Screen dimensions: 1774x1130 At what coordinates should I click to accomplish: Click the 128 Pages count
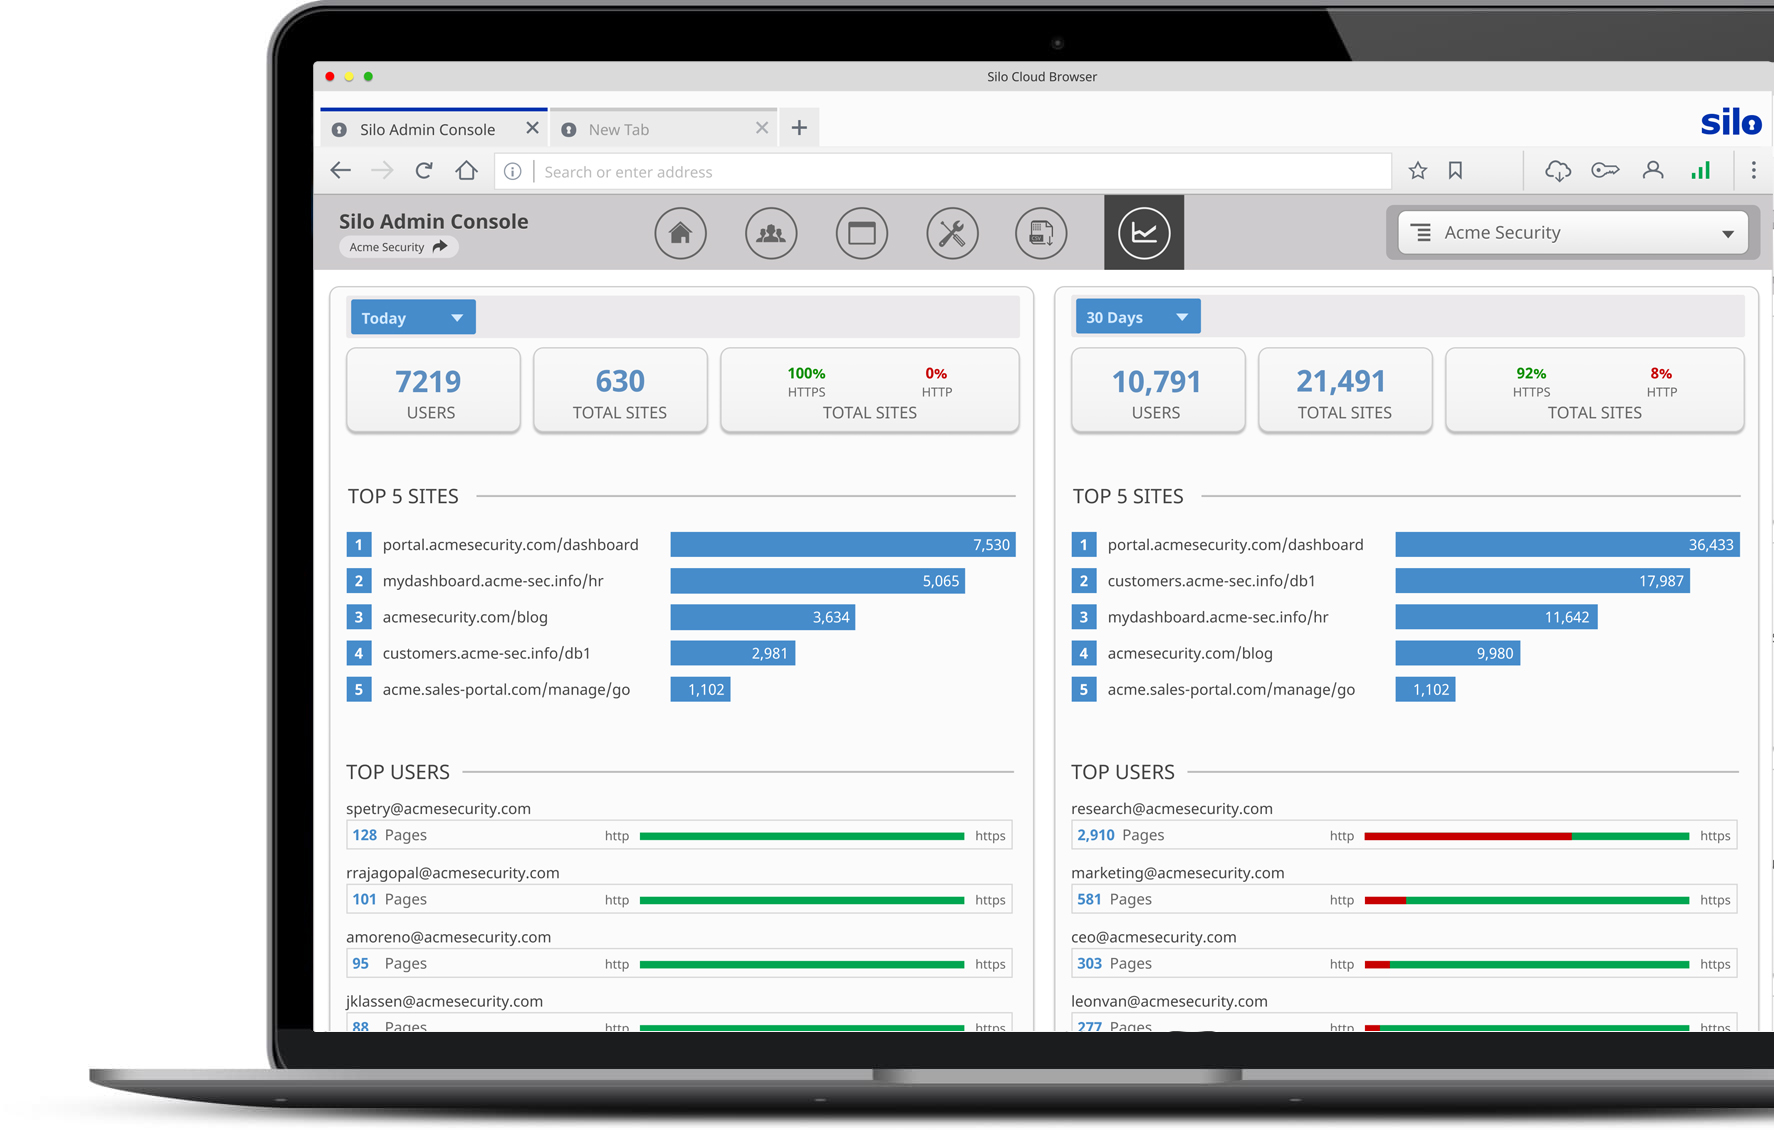click(x=389, y=835)
